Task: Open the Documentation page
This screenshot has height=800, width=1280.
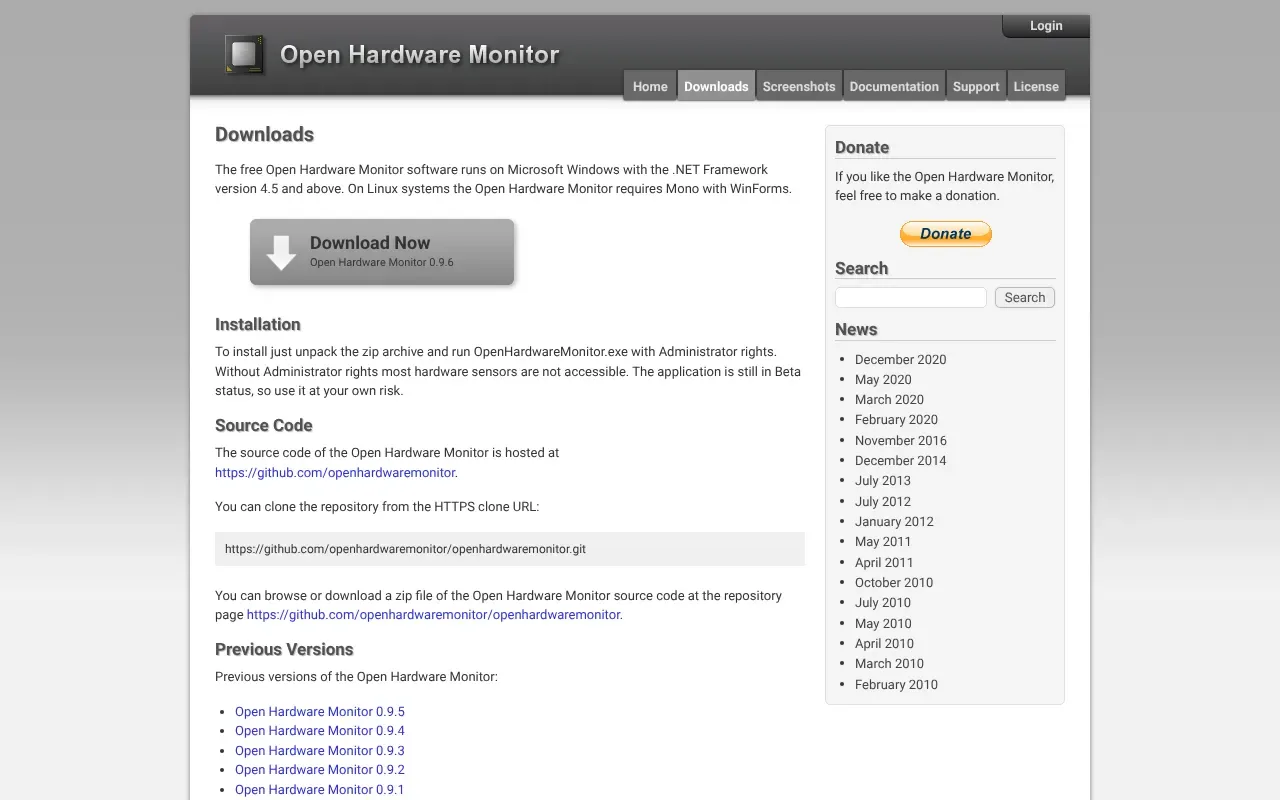Action: (893, 86)
